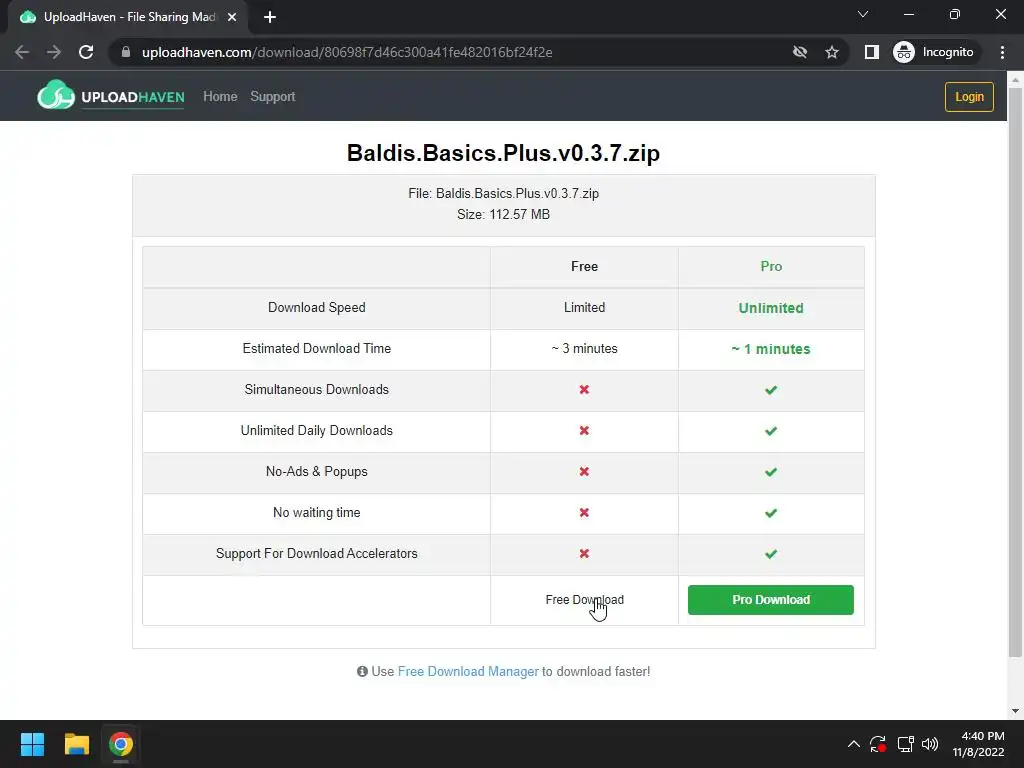Close the UploadHaven tab
Screen dimensions: 1024x768
point(232,17)
